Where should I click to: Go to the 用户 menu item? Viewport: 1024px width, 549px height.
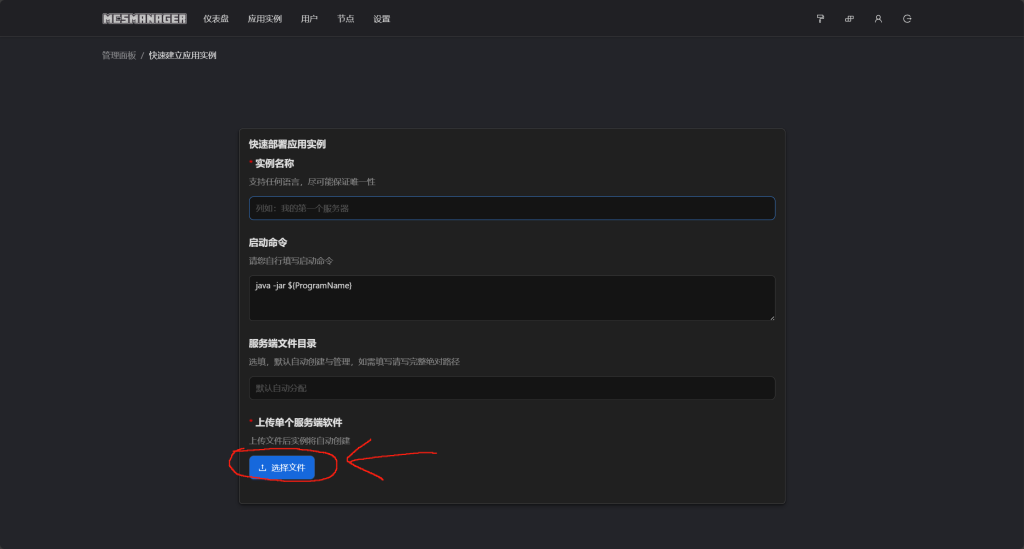309,19
